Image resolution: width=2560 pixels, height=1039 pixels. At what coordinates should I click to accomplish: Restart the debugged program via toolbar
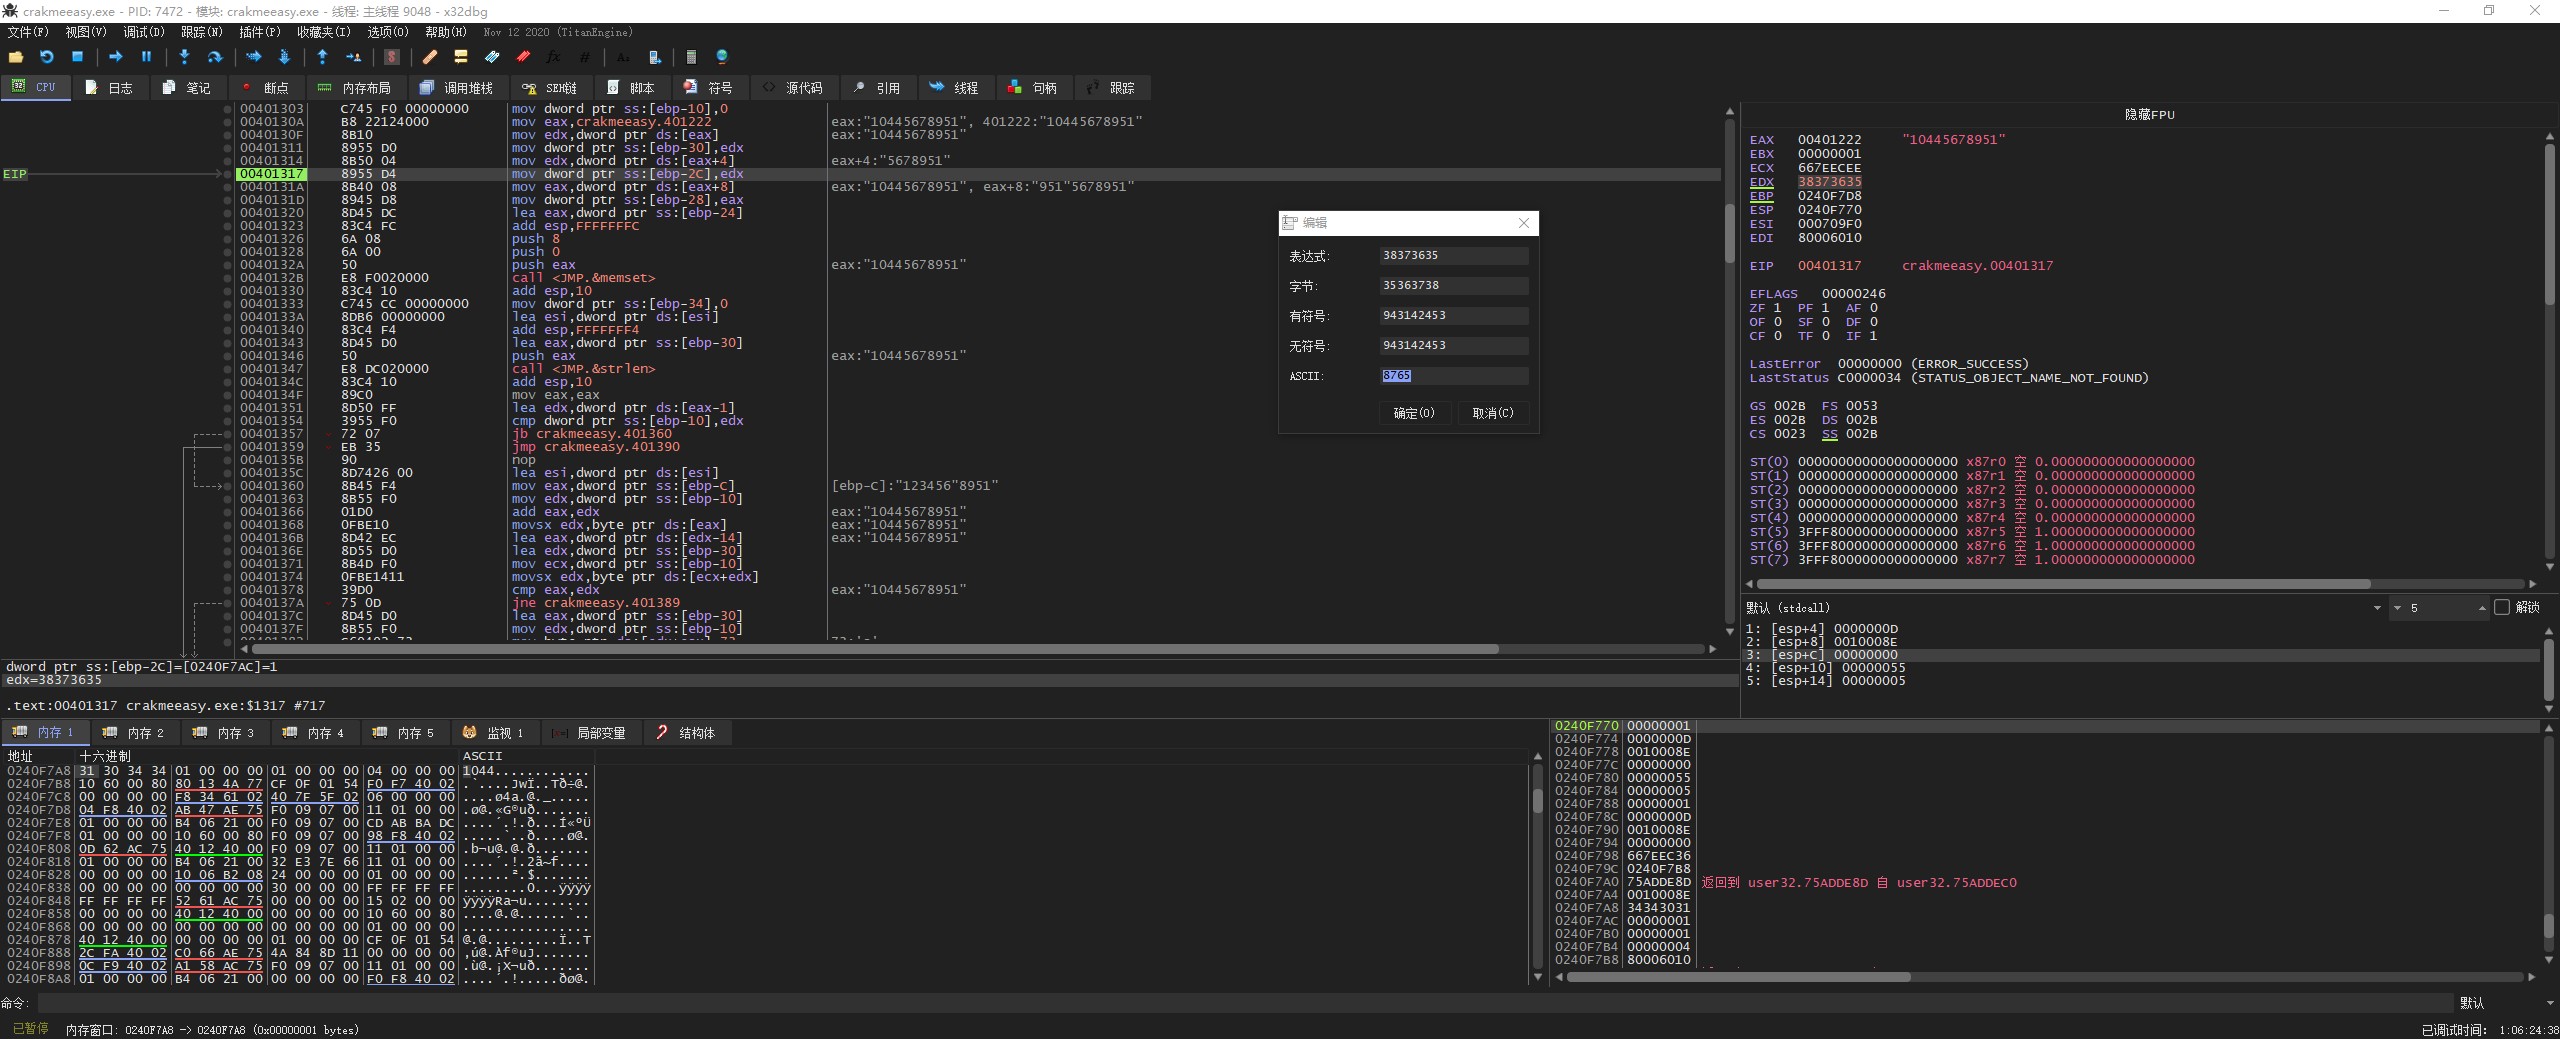click(x=47, y=57)
